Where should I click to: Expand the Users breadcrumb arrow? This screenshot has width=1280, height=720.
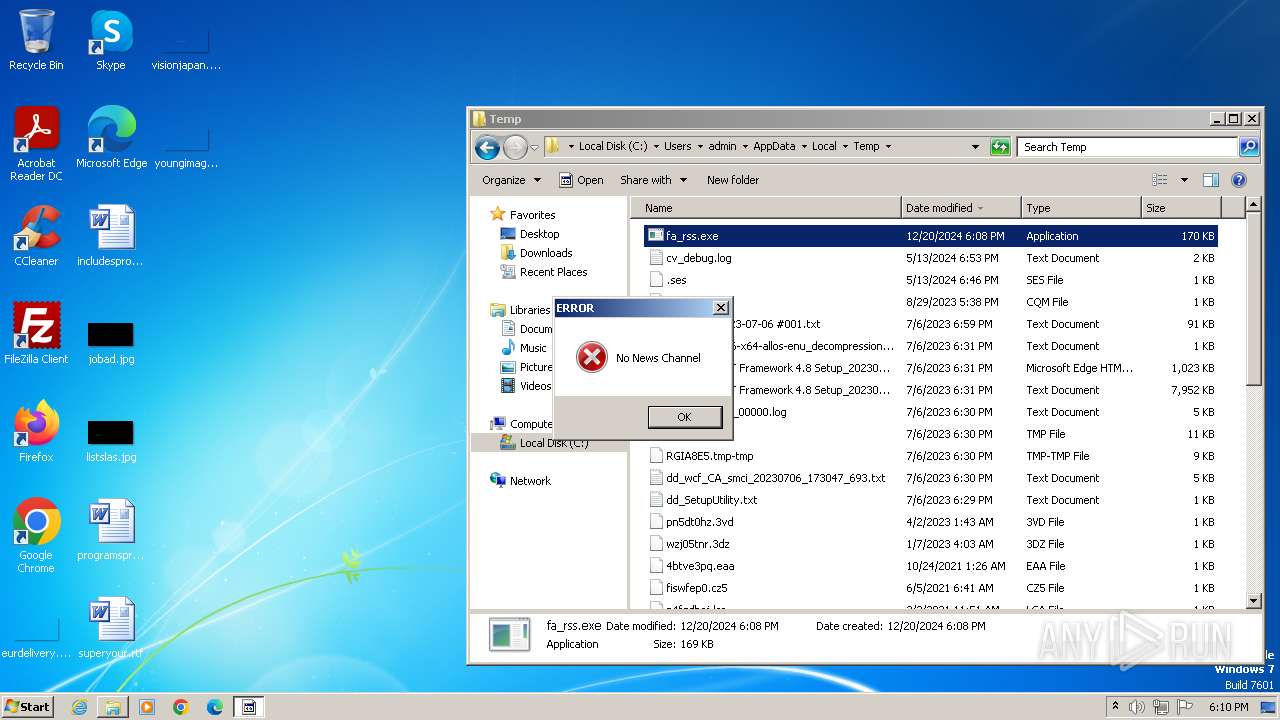click(700, 147)
